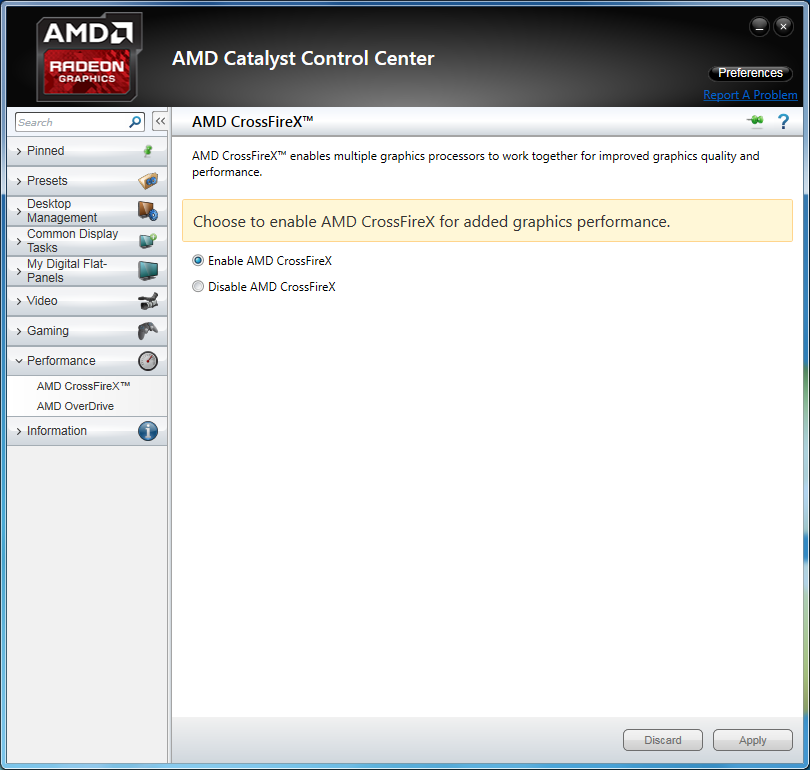
Task: Click the AMD Radeon Graphics logo
Action: (x=89, y=57)
